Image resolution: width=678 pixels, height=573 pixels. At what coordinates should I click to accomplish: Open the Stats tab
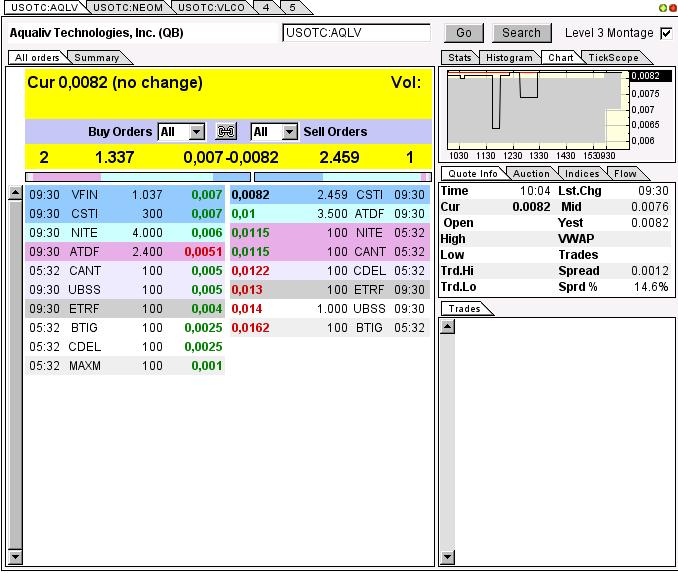(x=460, y=58)
